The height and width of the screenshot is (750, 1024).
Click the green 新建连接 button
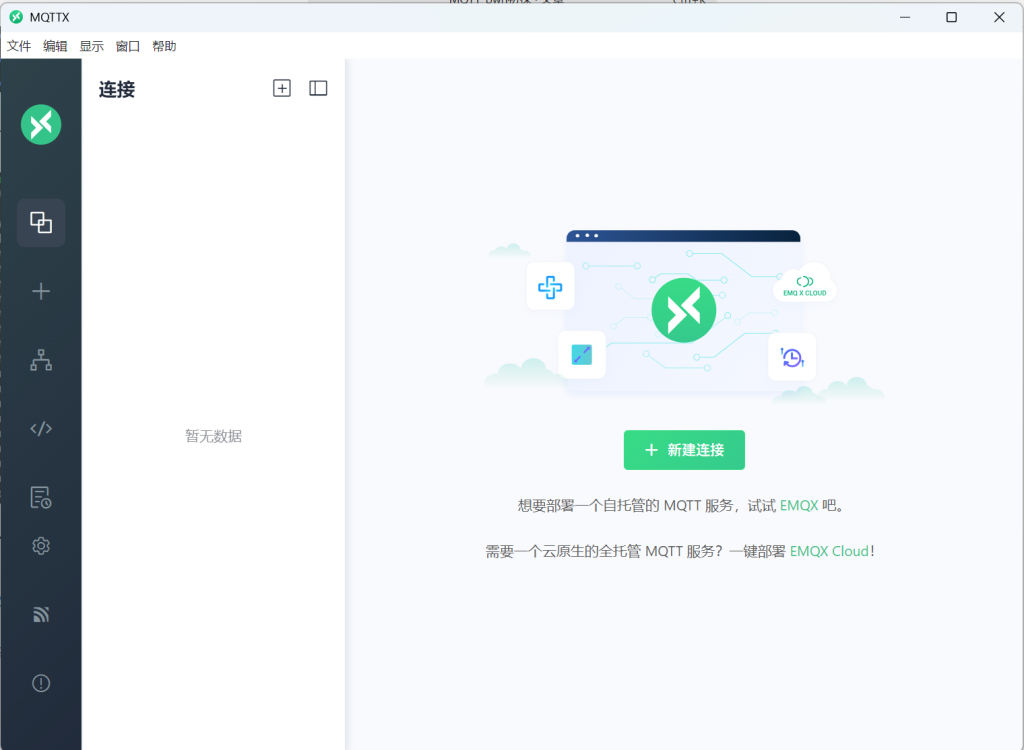(684, 450)
